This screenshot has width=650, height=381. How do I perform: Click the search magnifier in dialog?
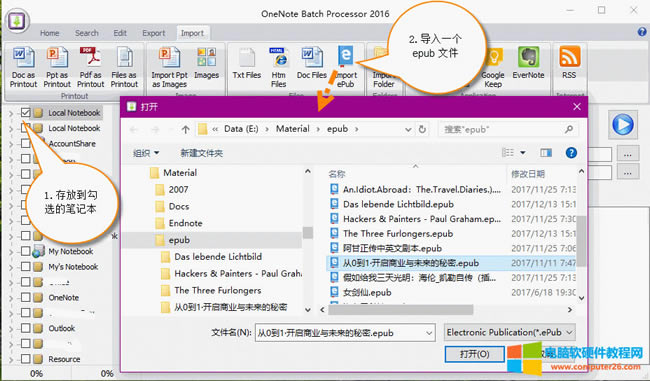pos(569,129)
